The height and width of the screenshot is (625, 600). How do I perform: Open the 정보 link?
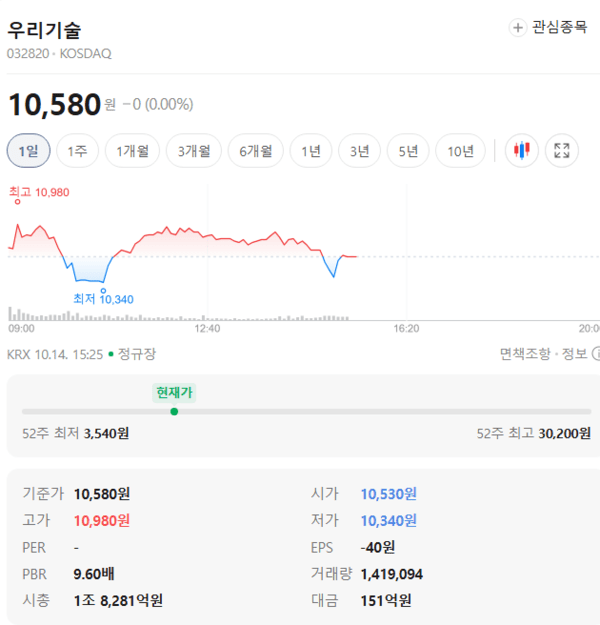[x=574, y=354]
